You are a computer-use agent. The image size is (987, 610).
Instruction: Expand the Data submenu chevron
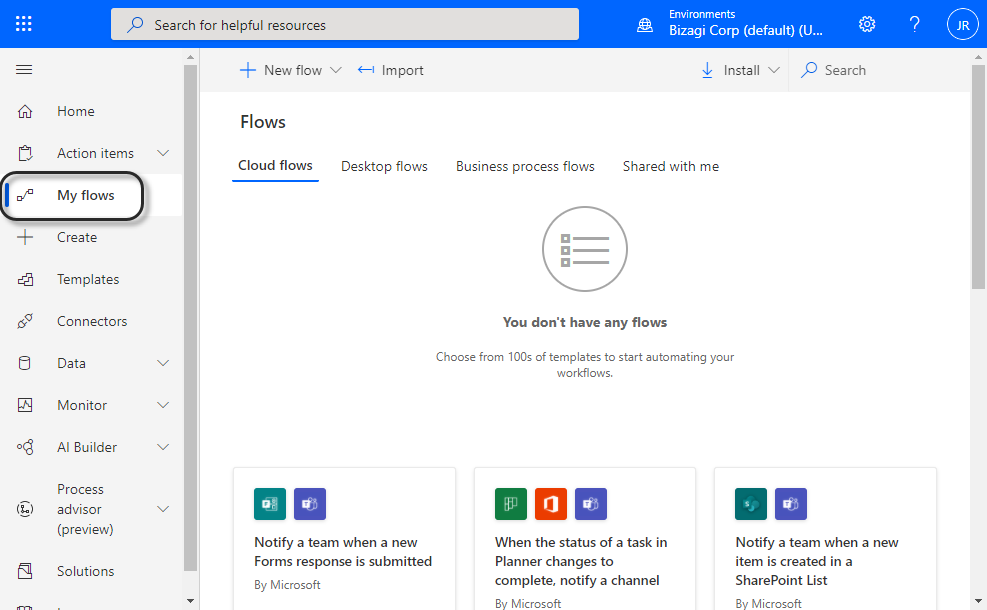pos(163,363)
